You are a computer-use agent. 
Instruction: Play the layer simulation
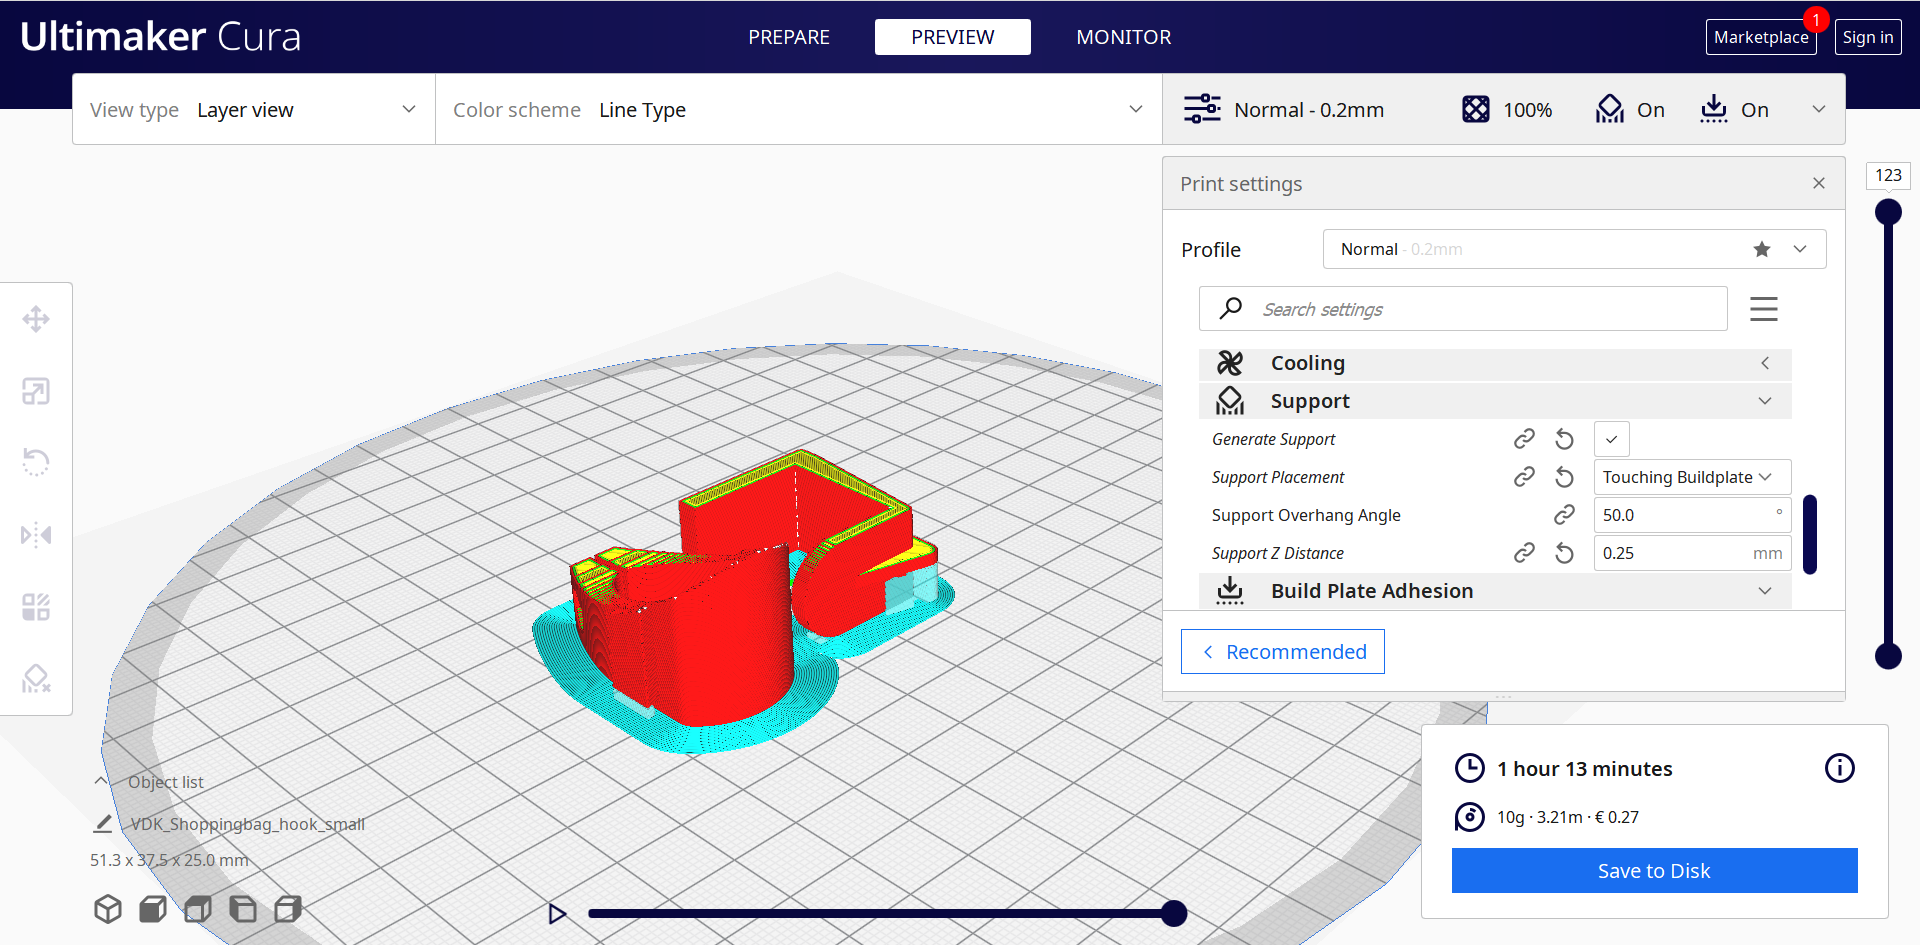pos(557,913)
